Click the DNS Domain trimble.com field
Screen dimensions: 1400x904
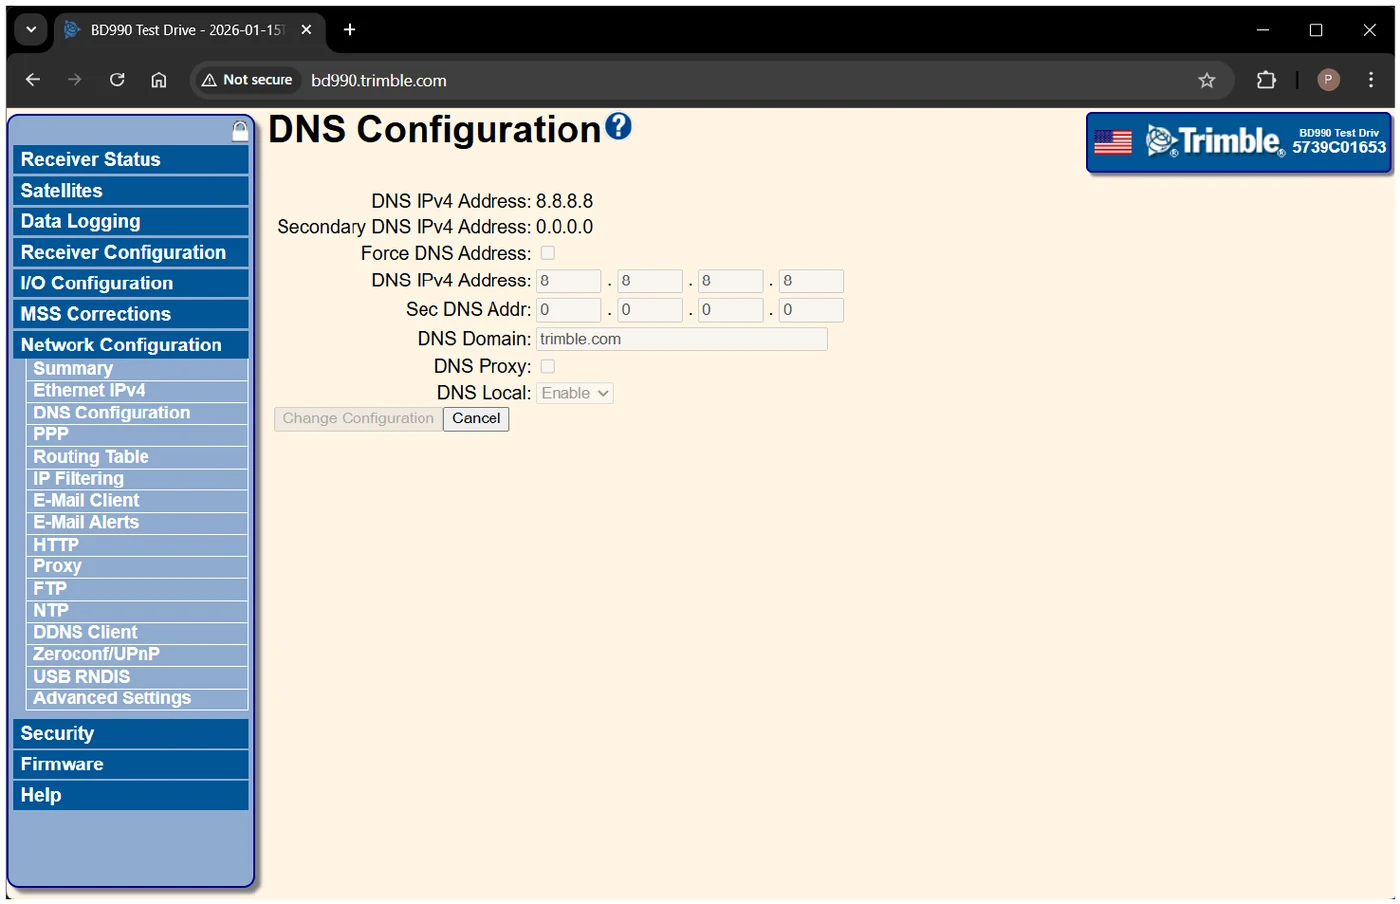[682, 339]
